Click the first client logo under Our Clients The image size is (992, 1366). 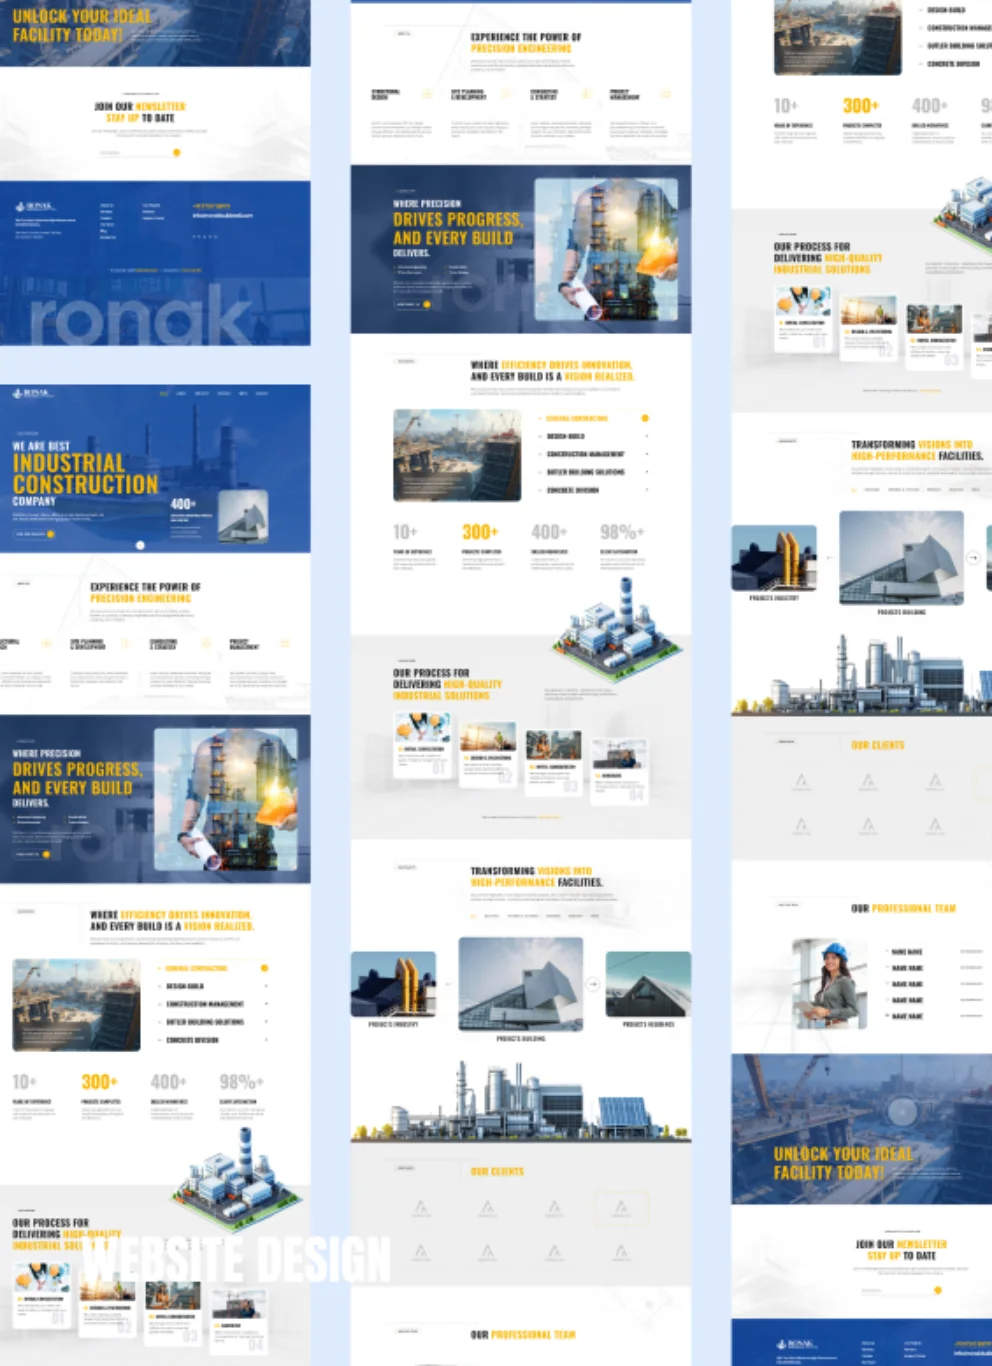click(421, 1209)
